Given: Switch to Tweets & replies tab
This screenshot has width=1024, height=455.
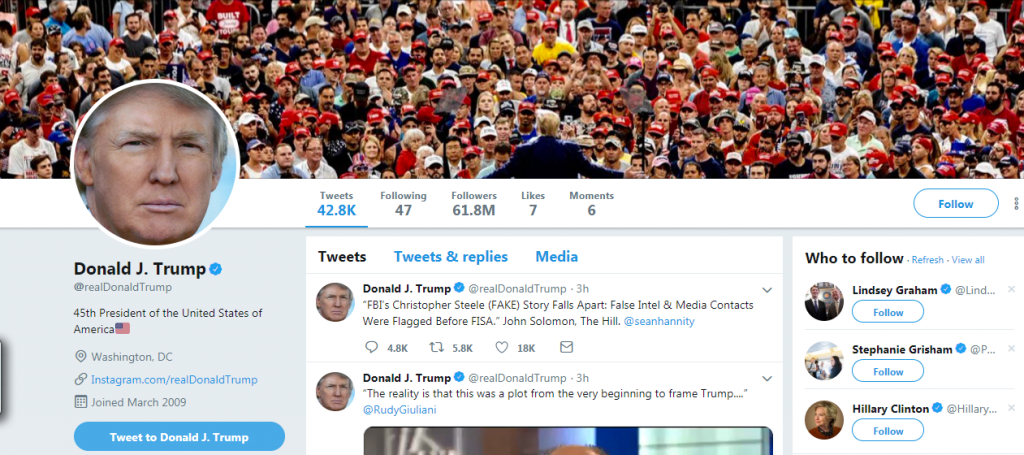Looking at the screenshot, I should (x=451, y=257).
